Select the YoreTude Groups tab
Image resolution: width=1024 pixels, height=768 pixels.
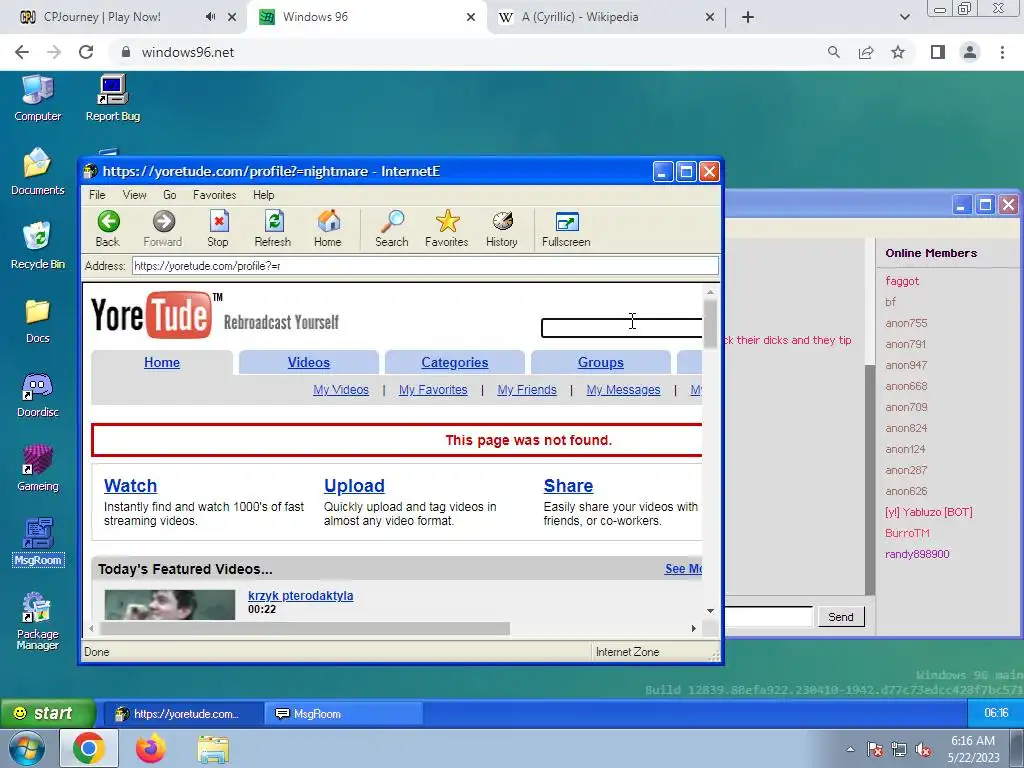click(601, 362)
